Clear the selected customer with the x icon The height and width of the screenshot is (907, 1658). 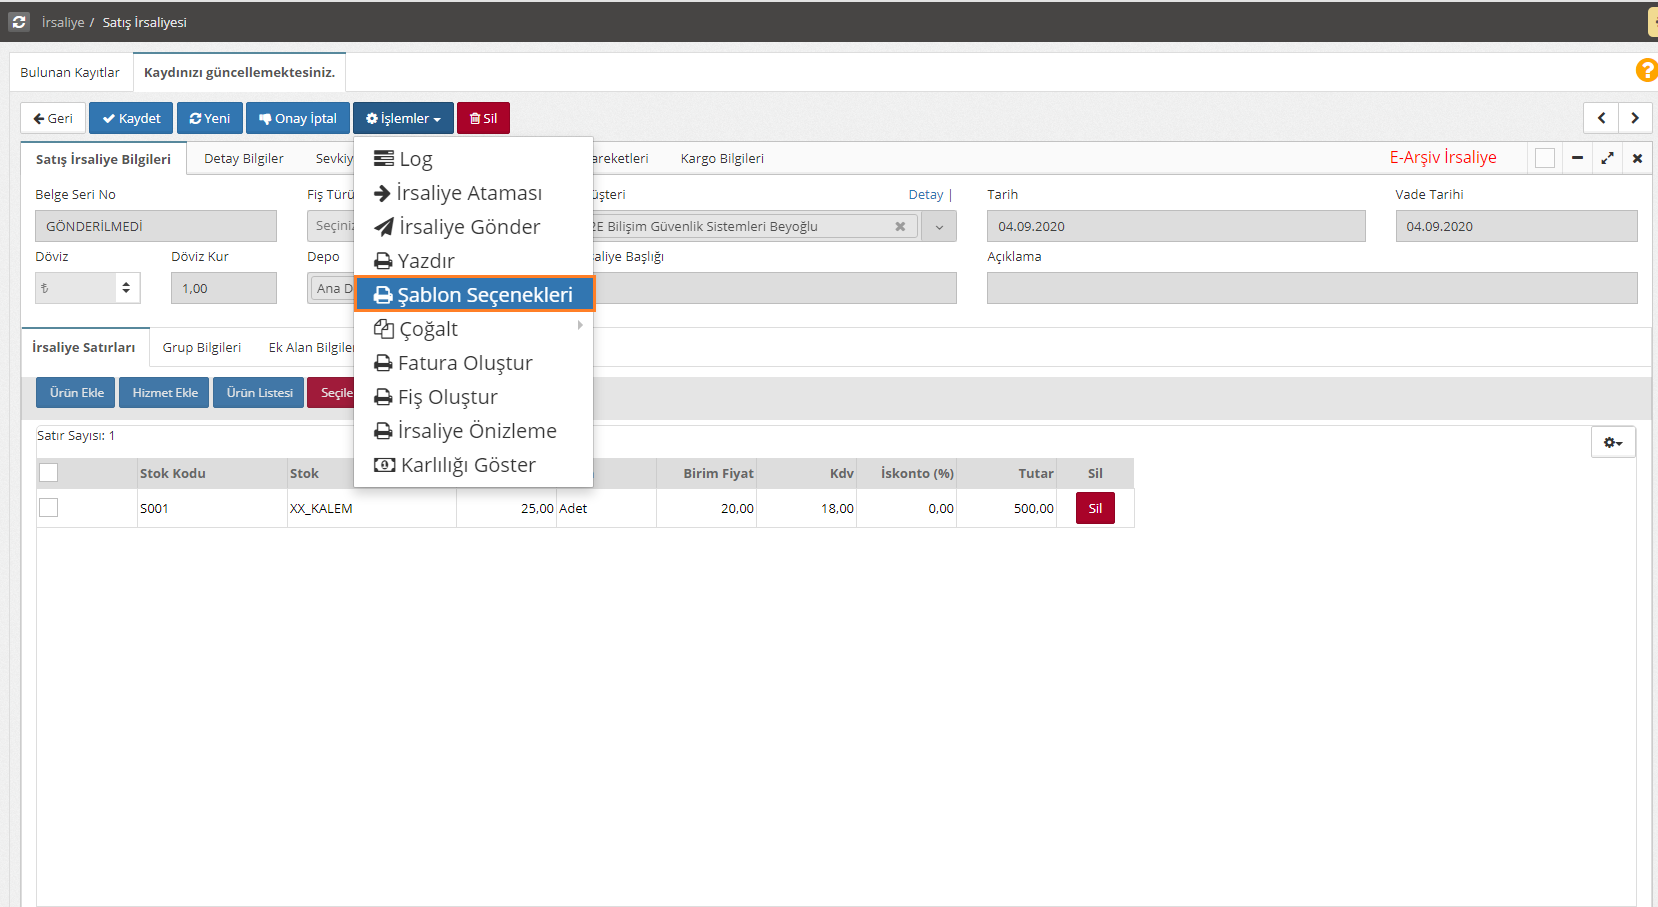click(x=900, y=226)
